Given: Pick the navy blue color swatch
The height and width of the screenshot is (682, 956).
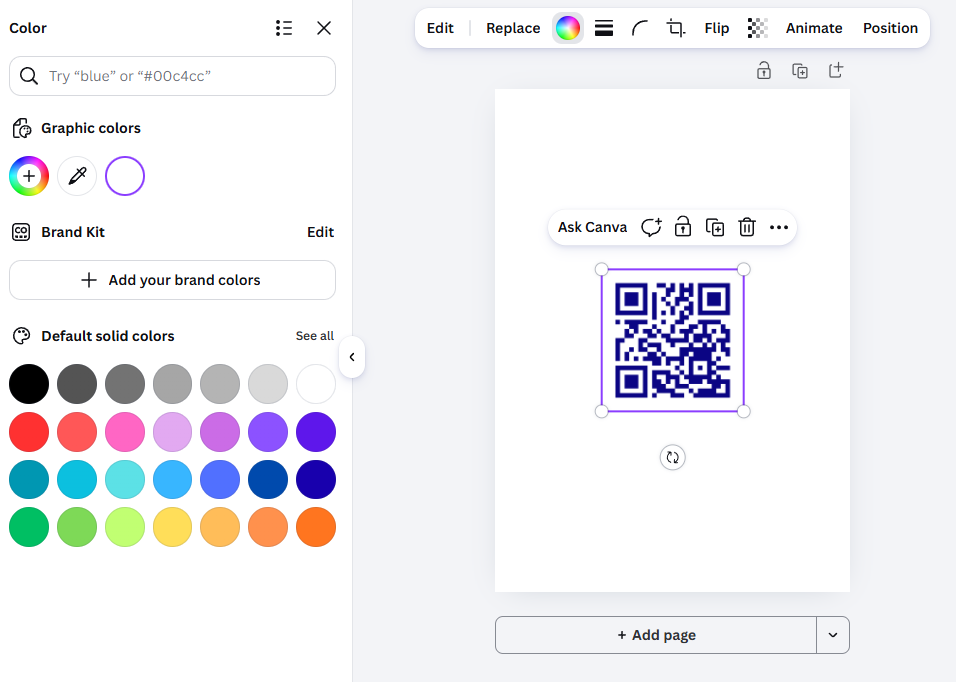Looking at the screenshot, I should [316, 480].
